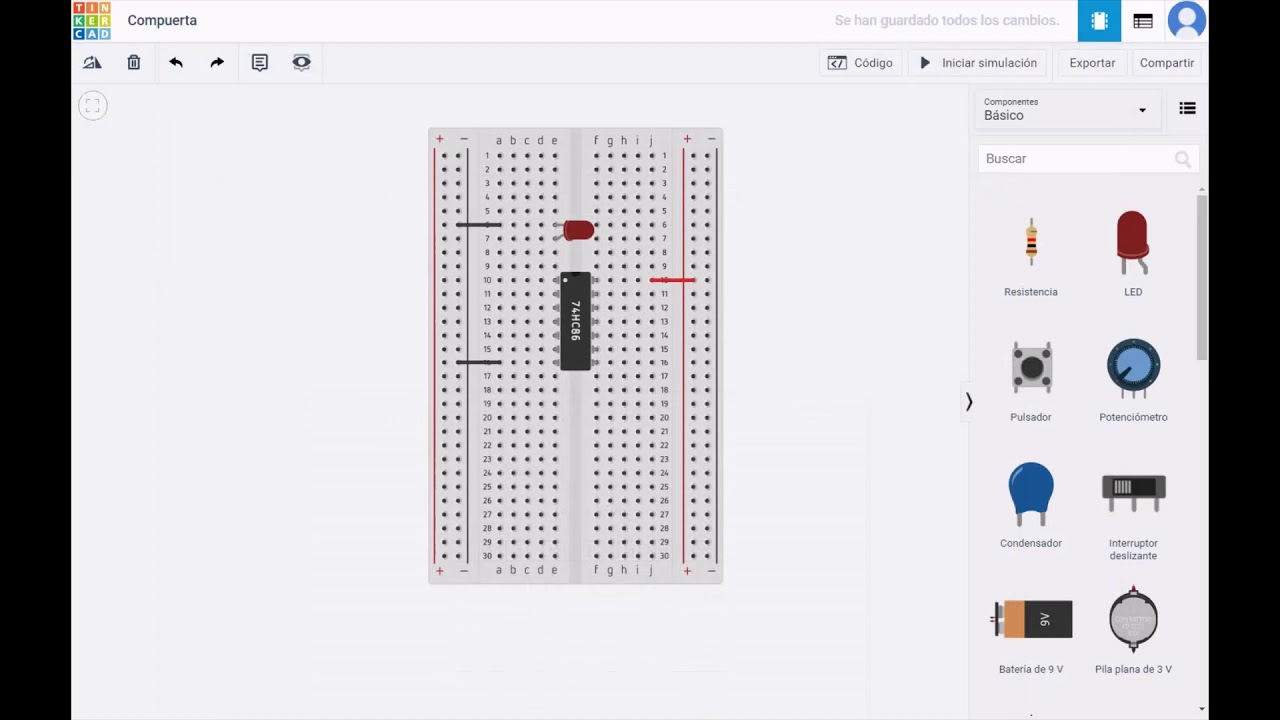Select the Pila plana de 3 V component
The width and height of the screenshot is (1280, 720).
pyautogui.click(x=1133, y=632)
